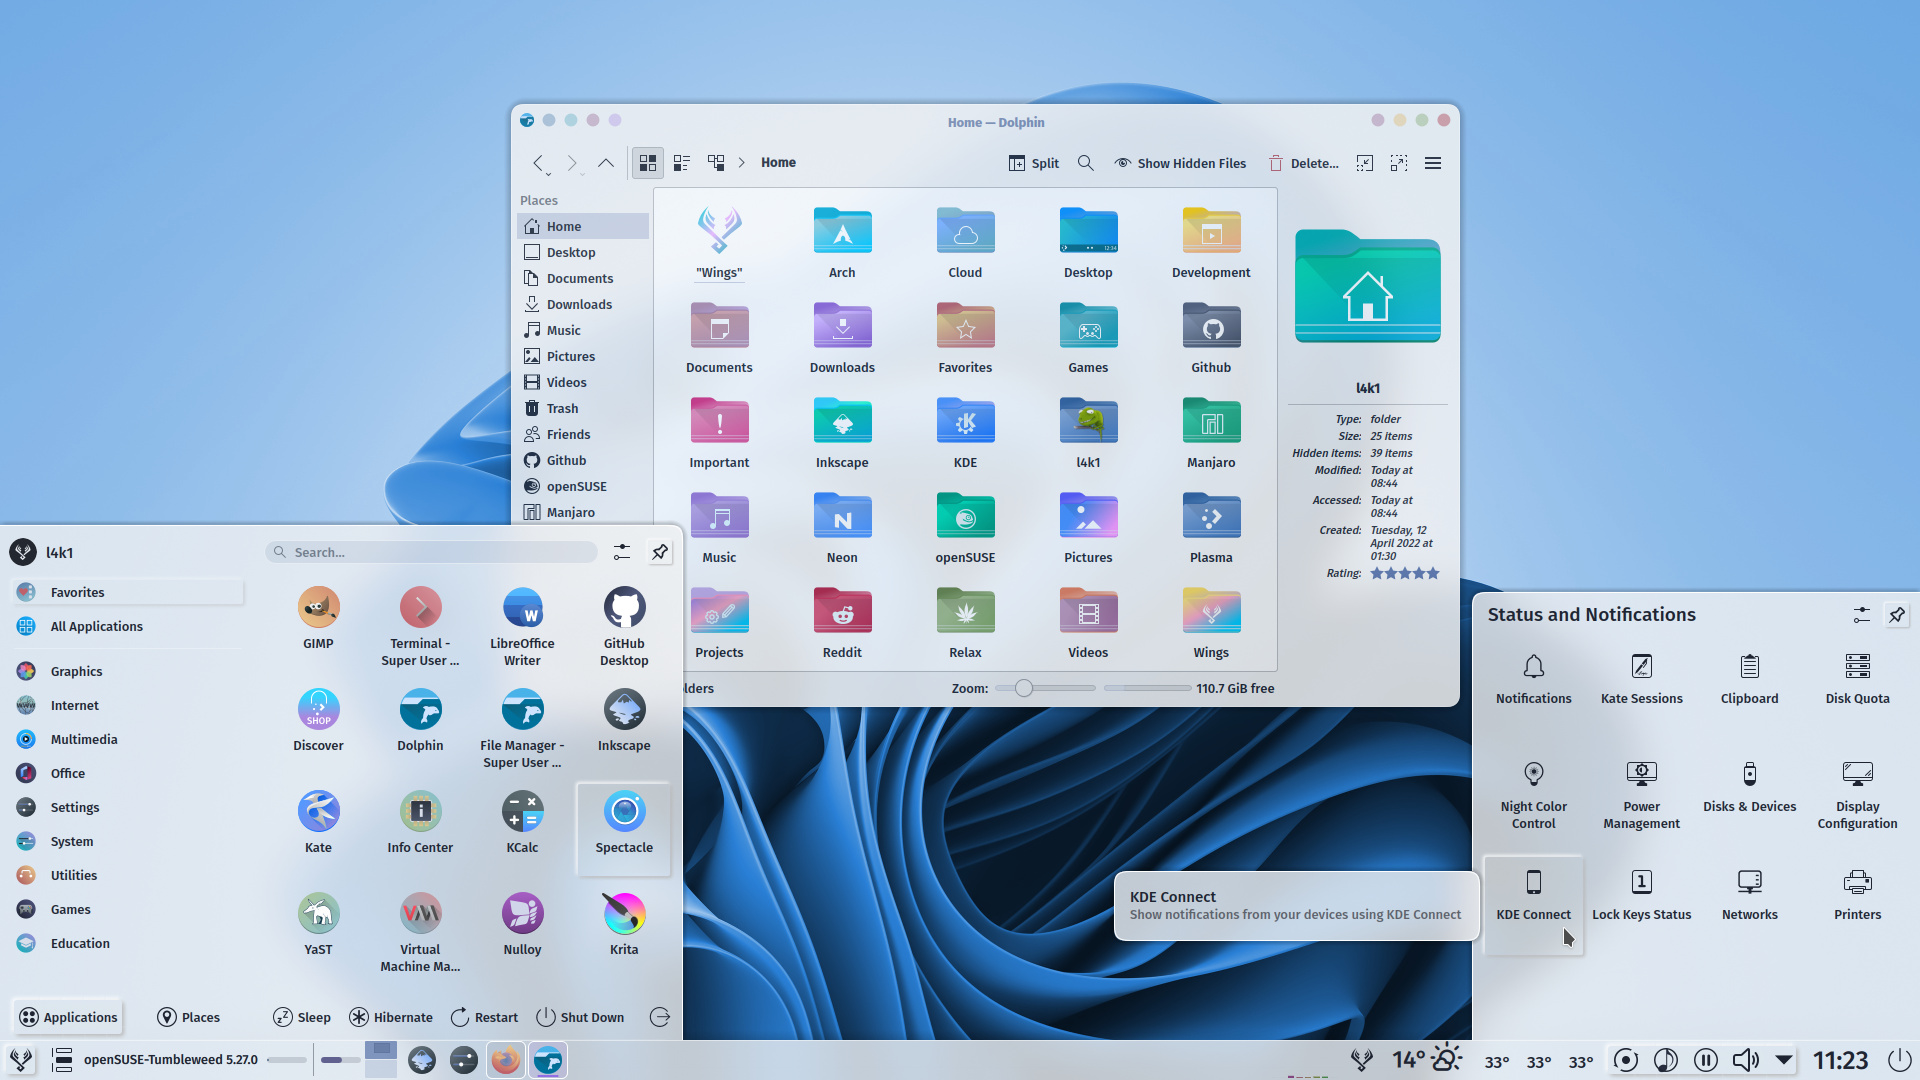Switch Dolphin to icons view mode
This screenshot has height=1080, width=1920.
click(x=648, y=163)
